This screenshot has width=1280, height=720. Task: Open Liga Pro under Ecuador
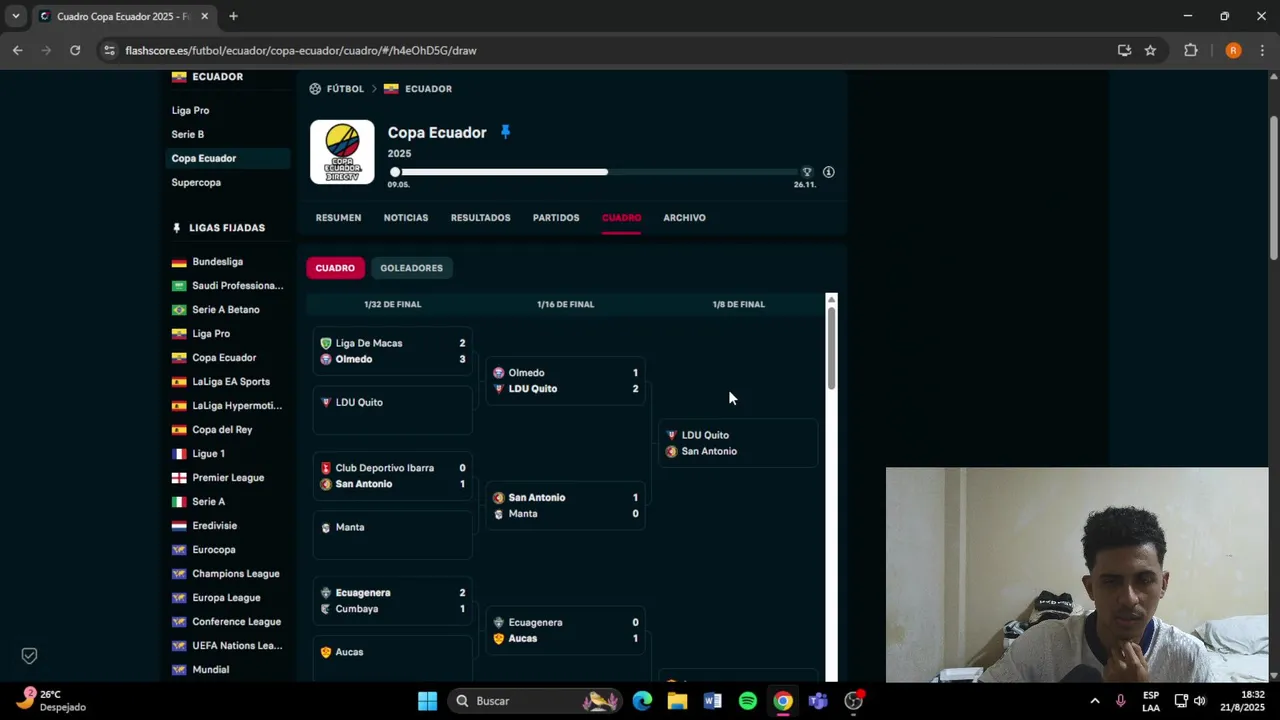point(190,110)
